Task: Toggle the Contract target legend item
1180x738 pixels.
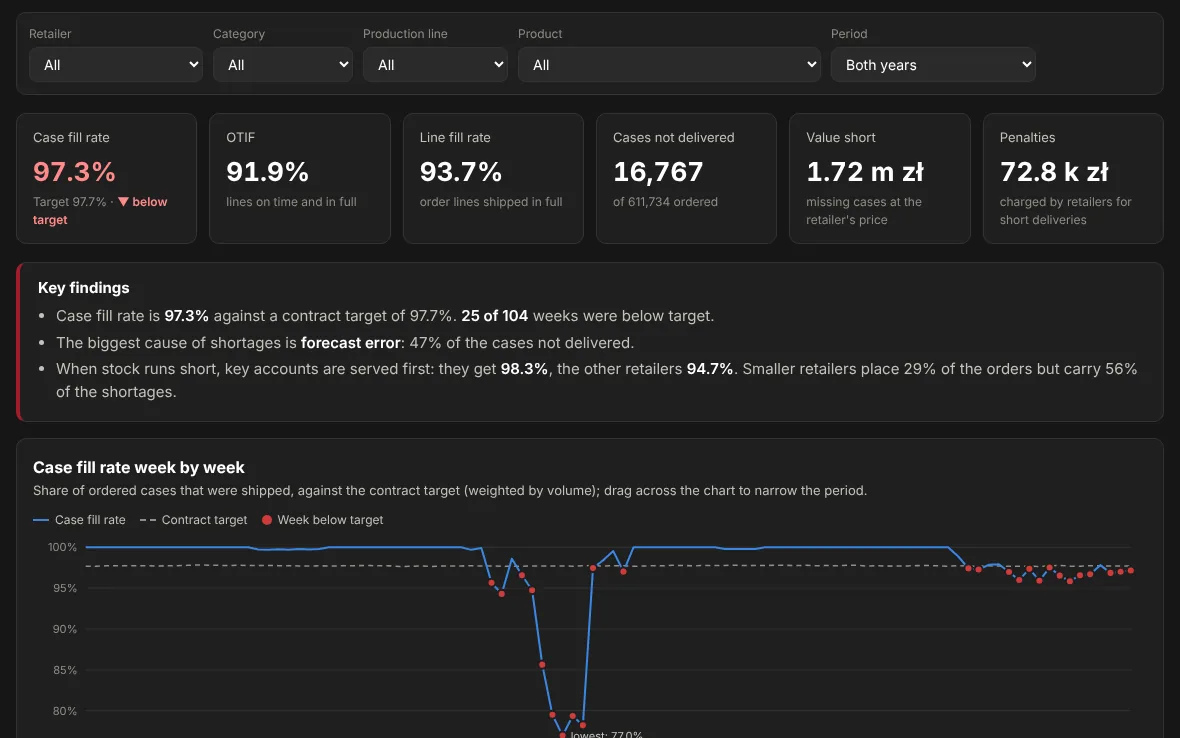Action: tap(193, 520)
